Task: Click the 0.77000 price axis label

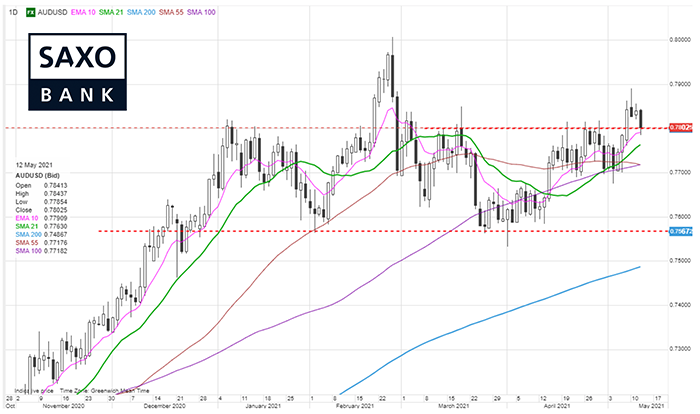Action: [680, 172]
